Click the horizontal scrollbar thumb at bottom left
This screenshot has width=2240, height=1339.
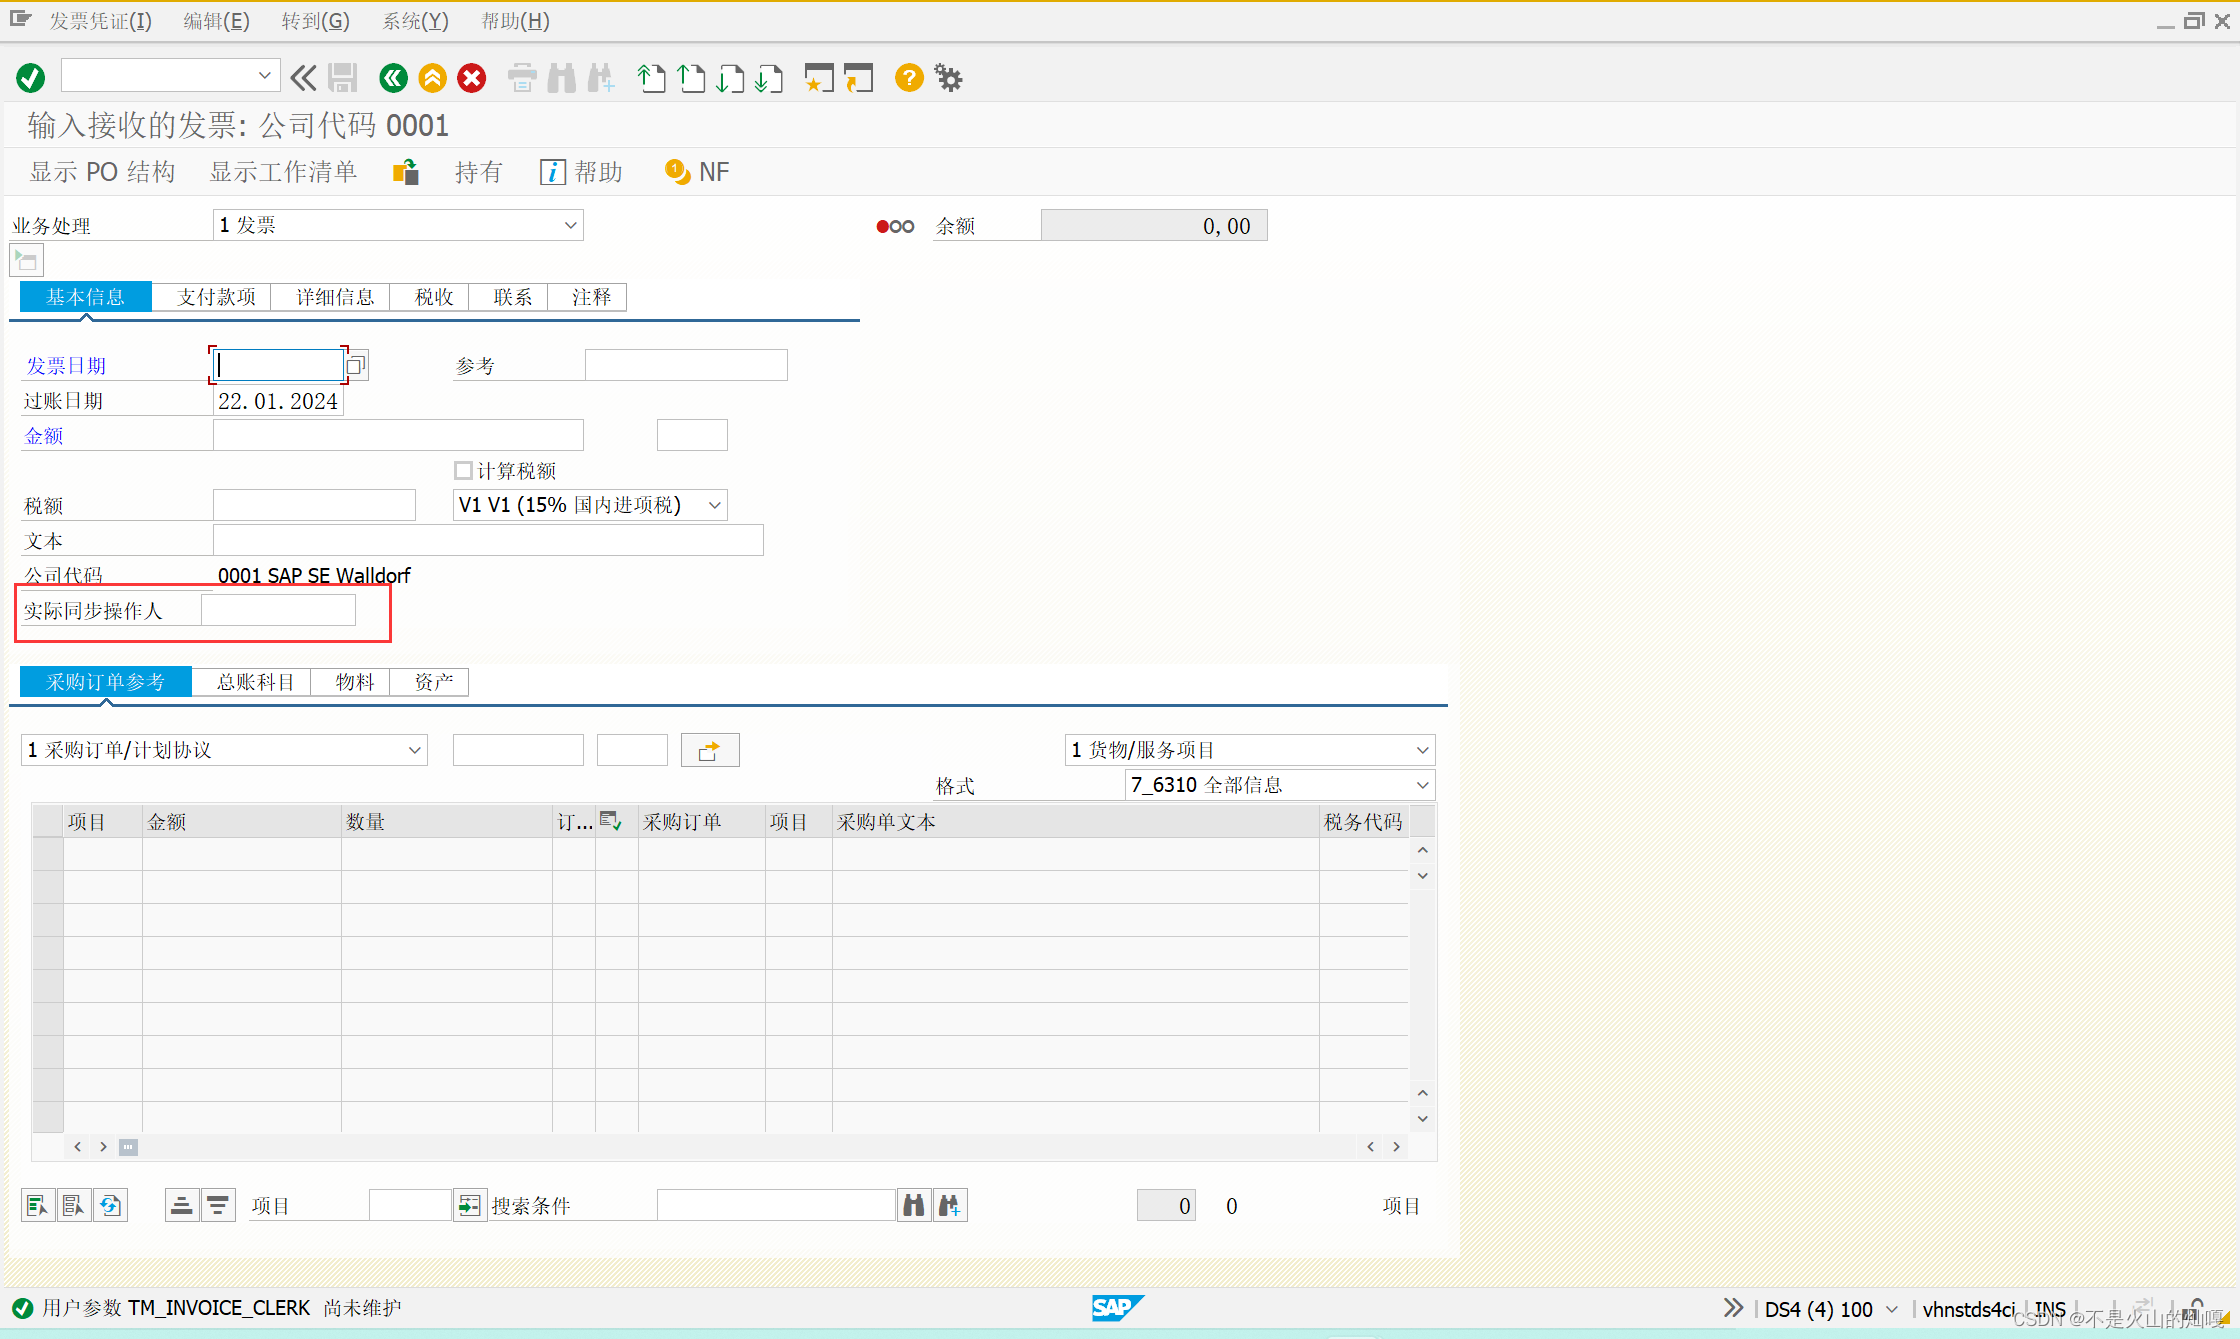pyautogui.click(x=128, y=1147)
